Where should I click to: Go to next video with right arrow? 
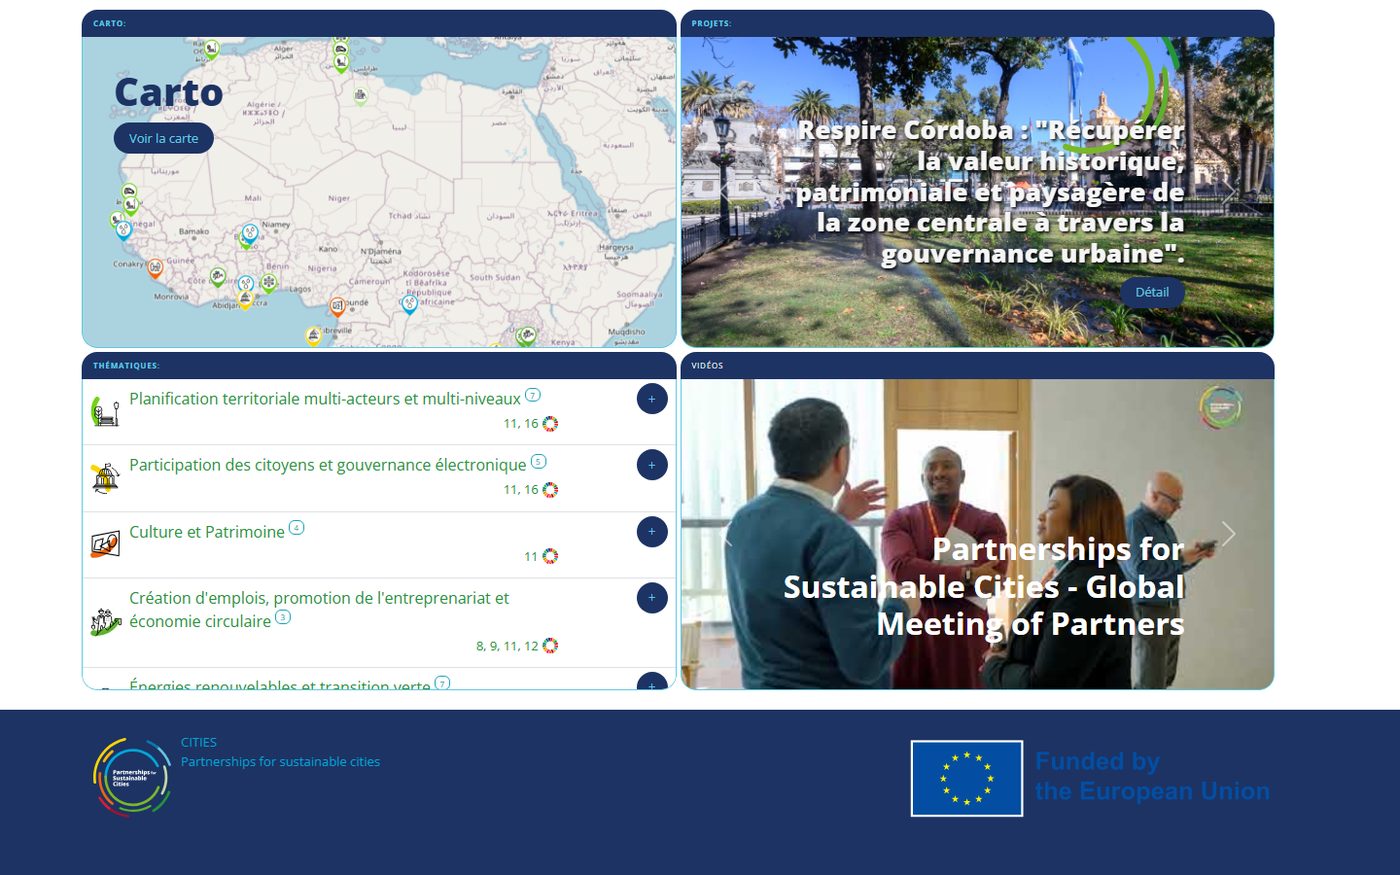(1228, 534)
